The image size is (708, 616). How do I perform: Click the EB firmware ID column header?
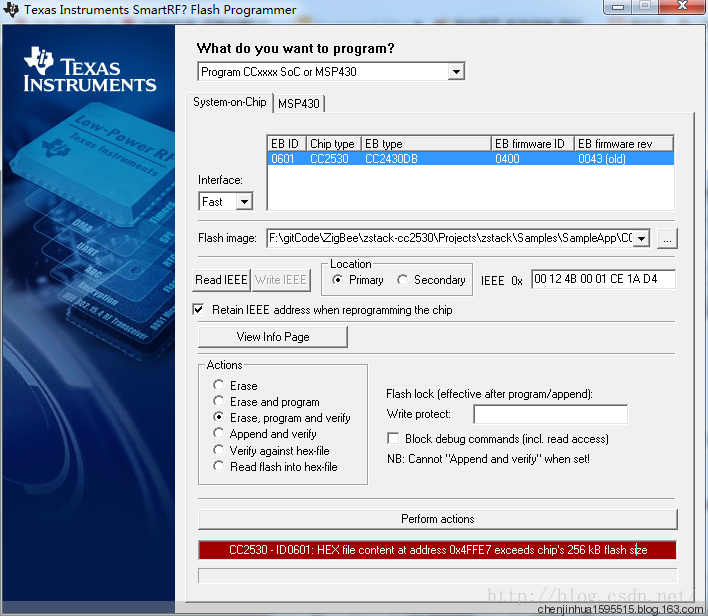pyautogui.click(x=533, y=144)
